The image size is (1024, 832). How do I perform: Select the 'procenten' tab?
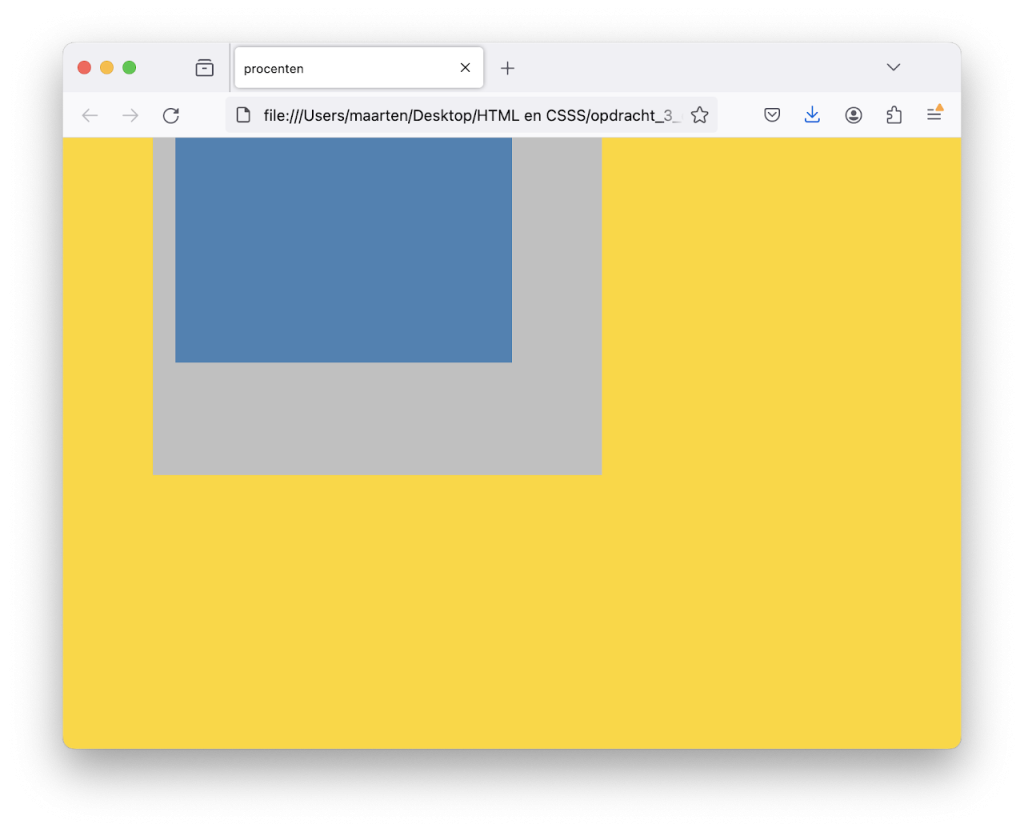click(x=340, y=68)
